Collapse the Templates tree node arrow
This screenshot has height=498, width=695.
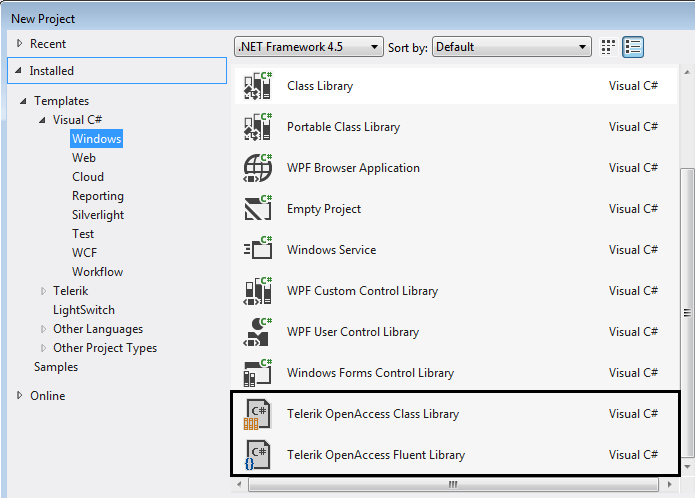click(x=23, y=101)
